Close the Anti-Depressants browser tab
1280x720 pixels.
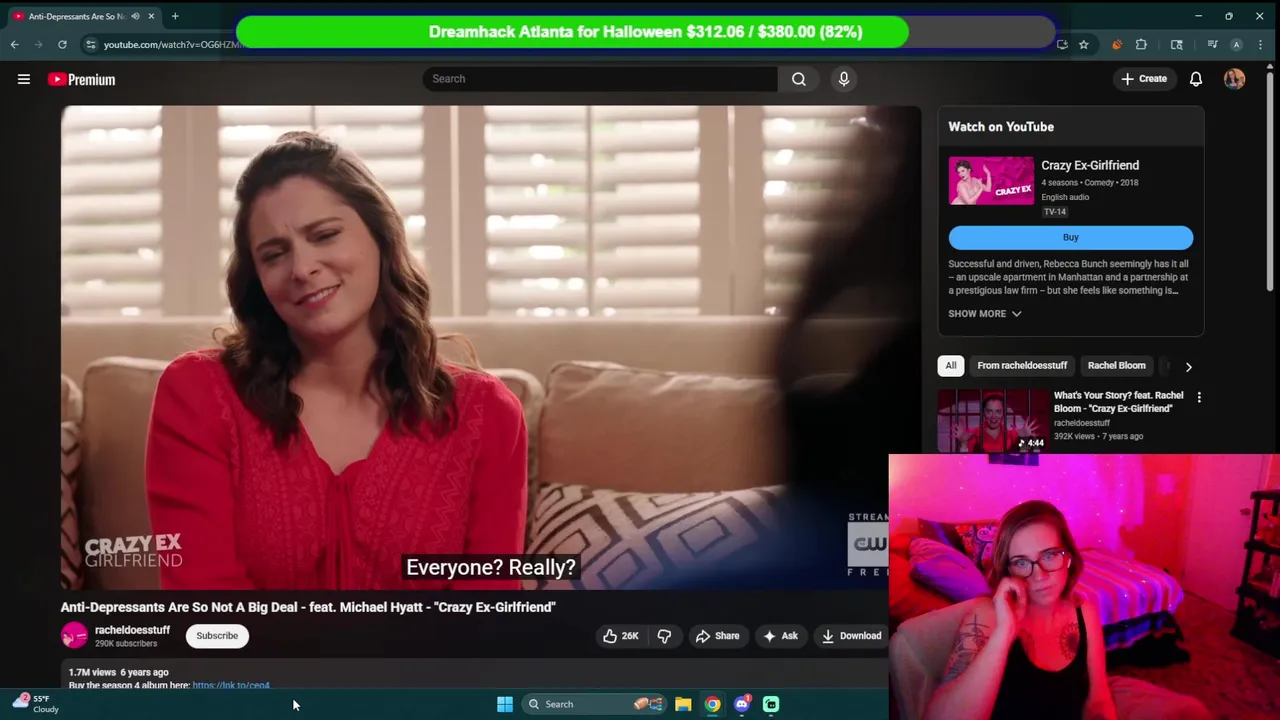coord(151,16)
